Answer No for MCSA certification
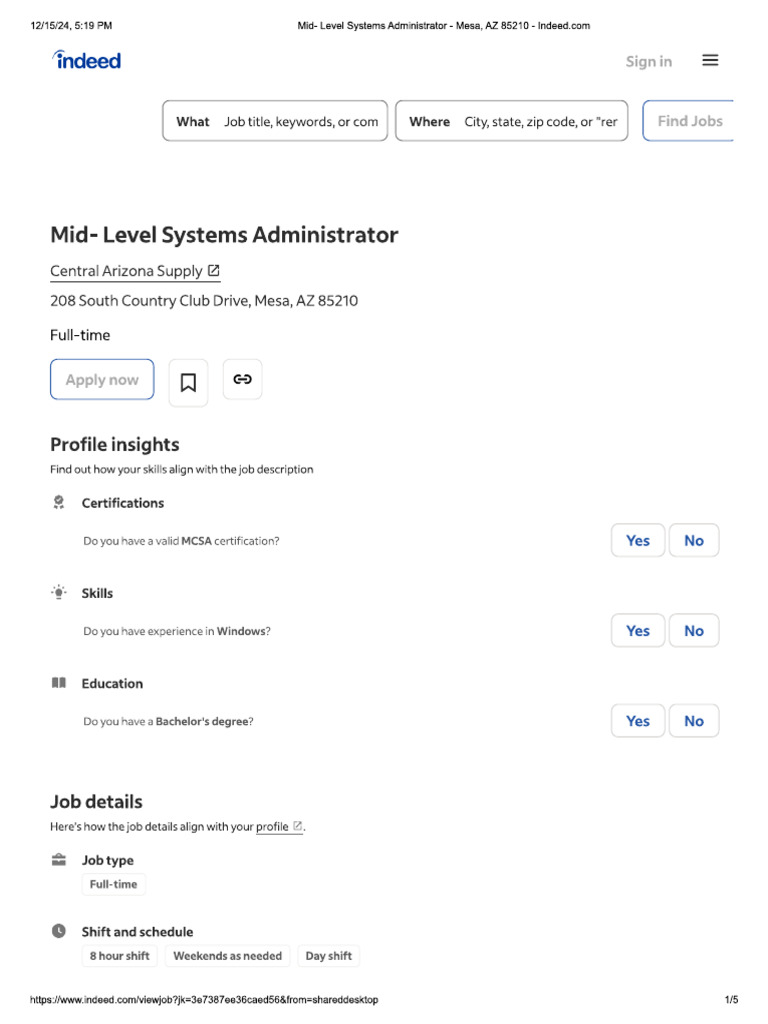Image resolution: width=768 pixels, height=1024 pixels. (693, 540)
